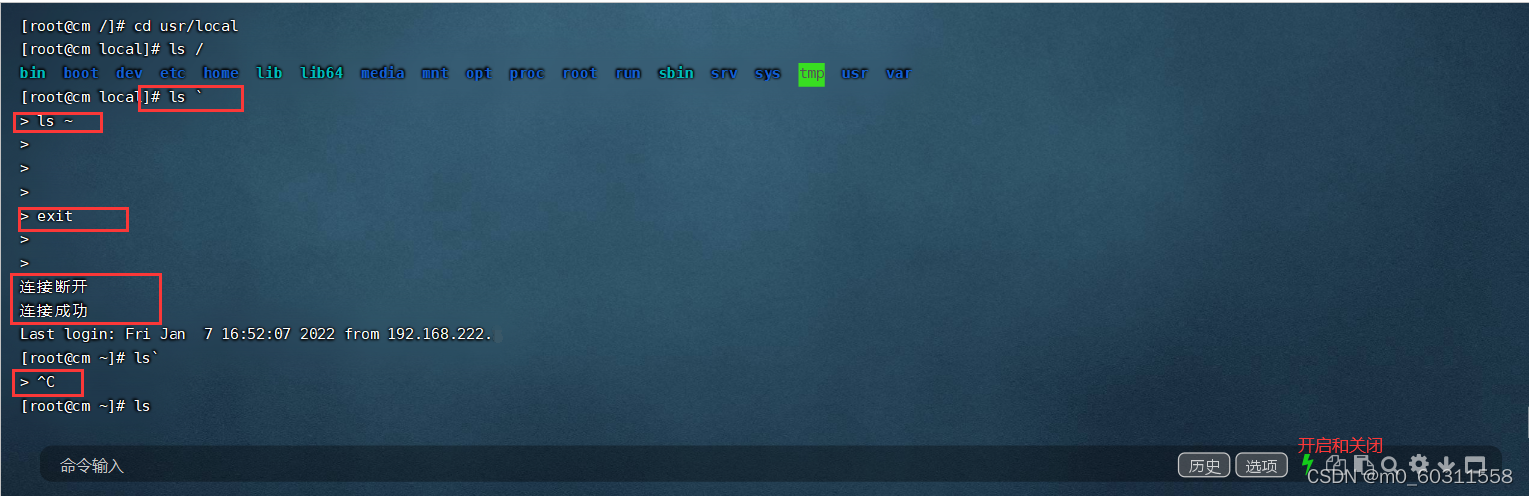1529x496 pixels.
Task: Click the highlighted tmp directory name
Action: (811, 73)
